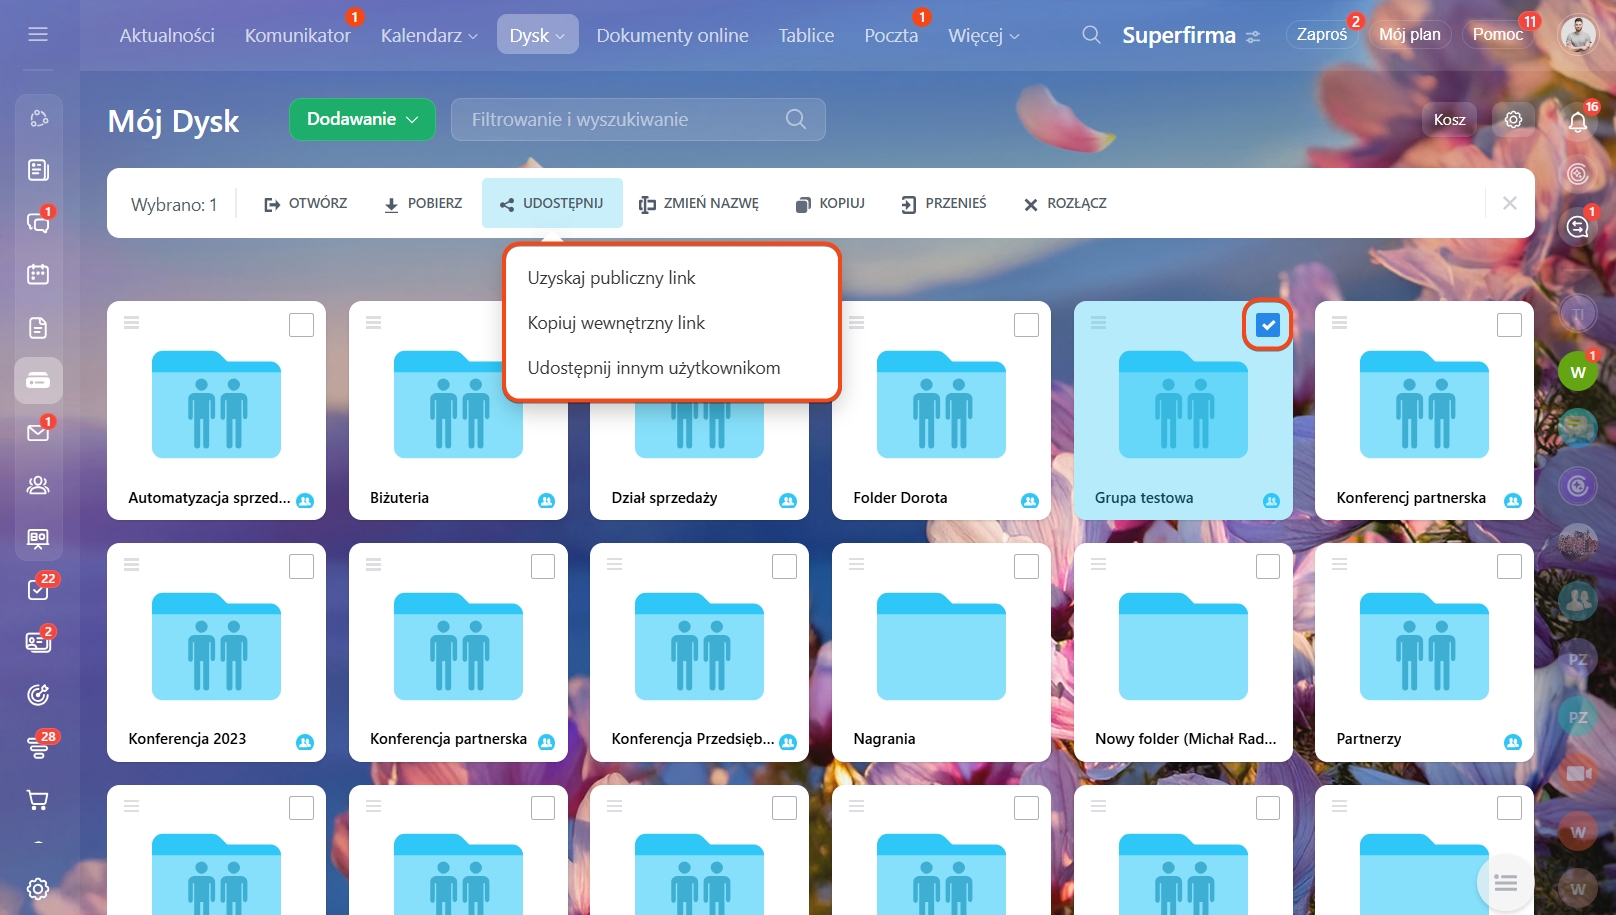The width and height of the screenshot is (1616, 915).
Task: Tick the Konferencja partnerska checkbox
Action: (x=543, y=566)
